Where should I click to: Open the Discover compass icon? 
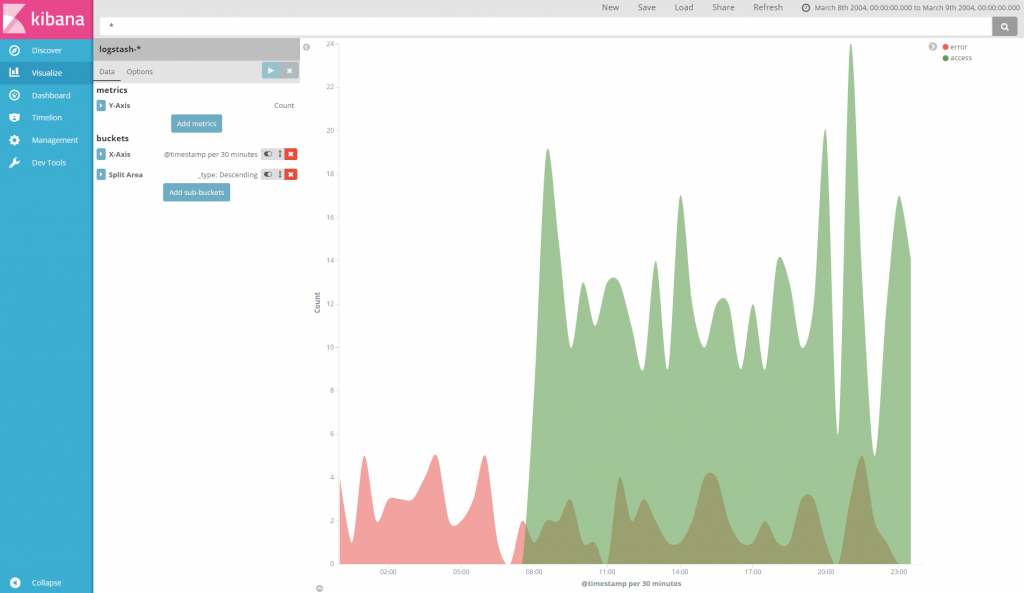coord(14,50)
